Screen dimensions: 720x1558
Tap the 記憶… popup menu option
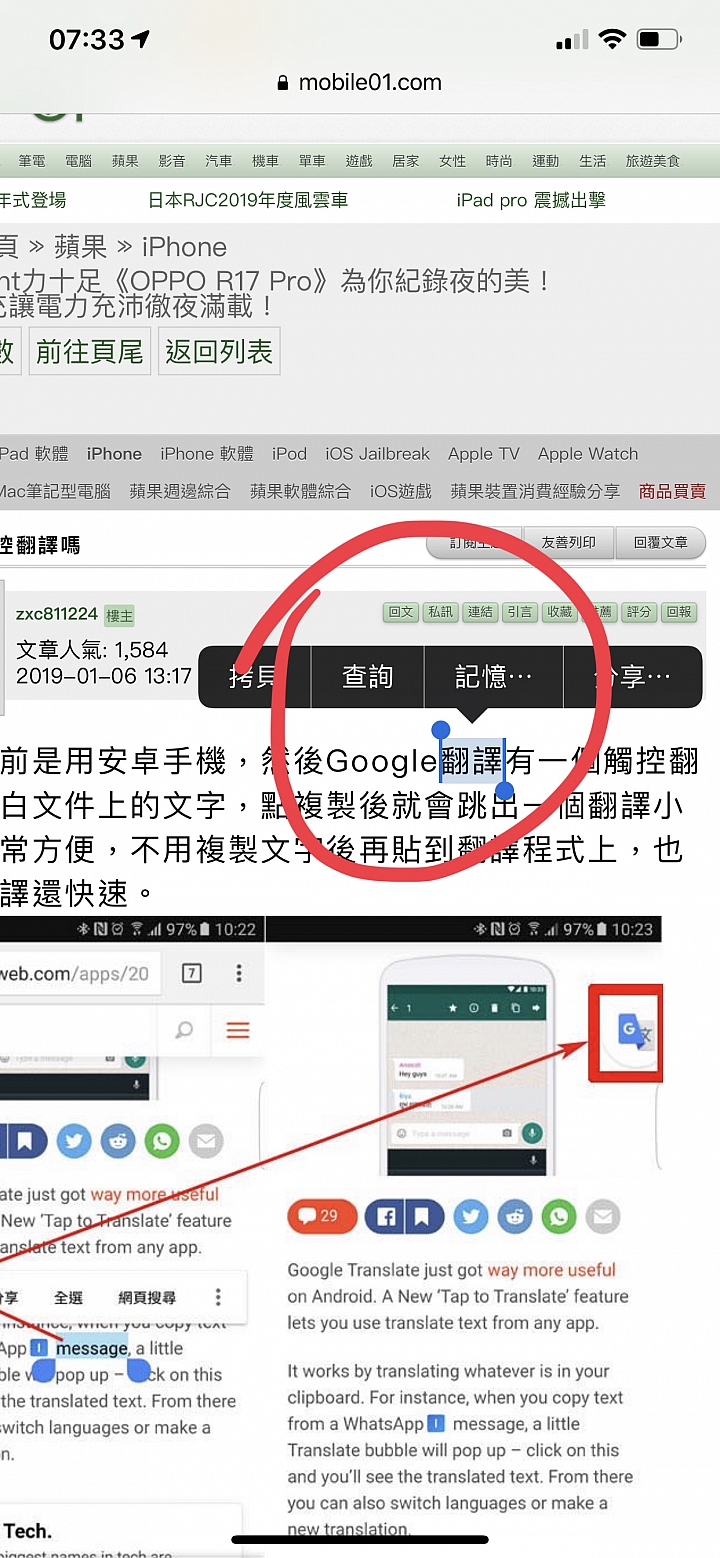click(x=494, y=677)
